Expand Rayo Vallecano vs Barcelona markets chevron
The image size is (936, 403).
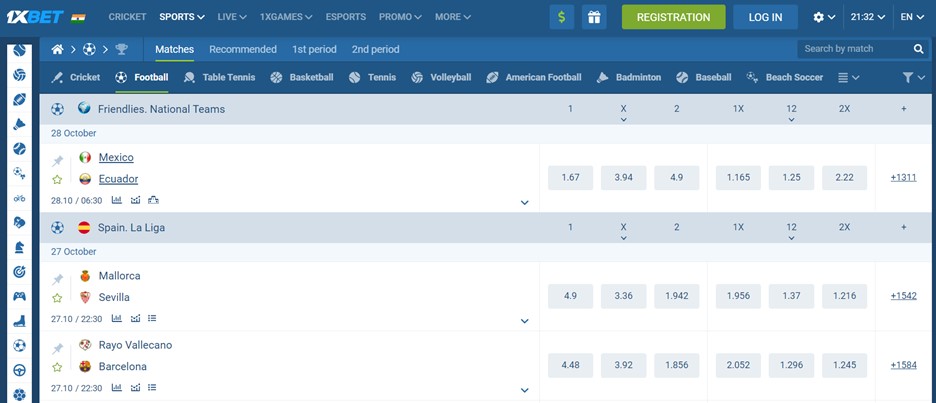pos(525,390)
